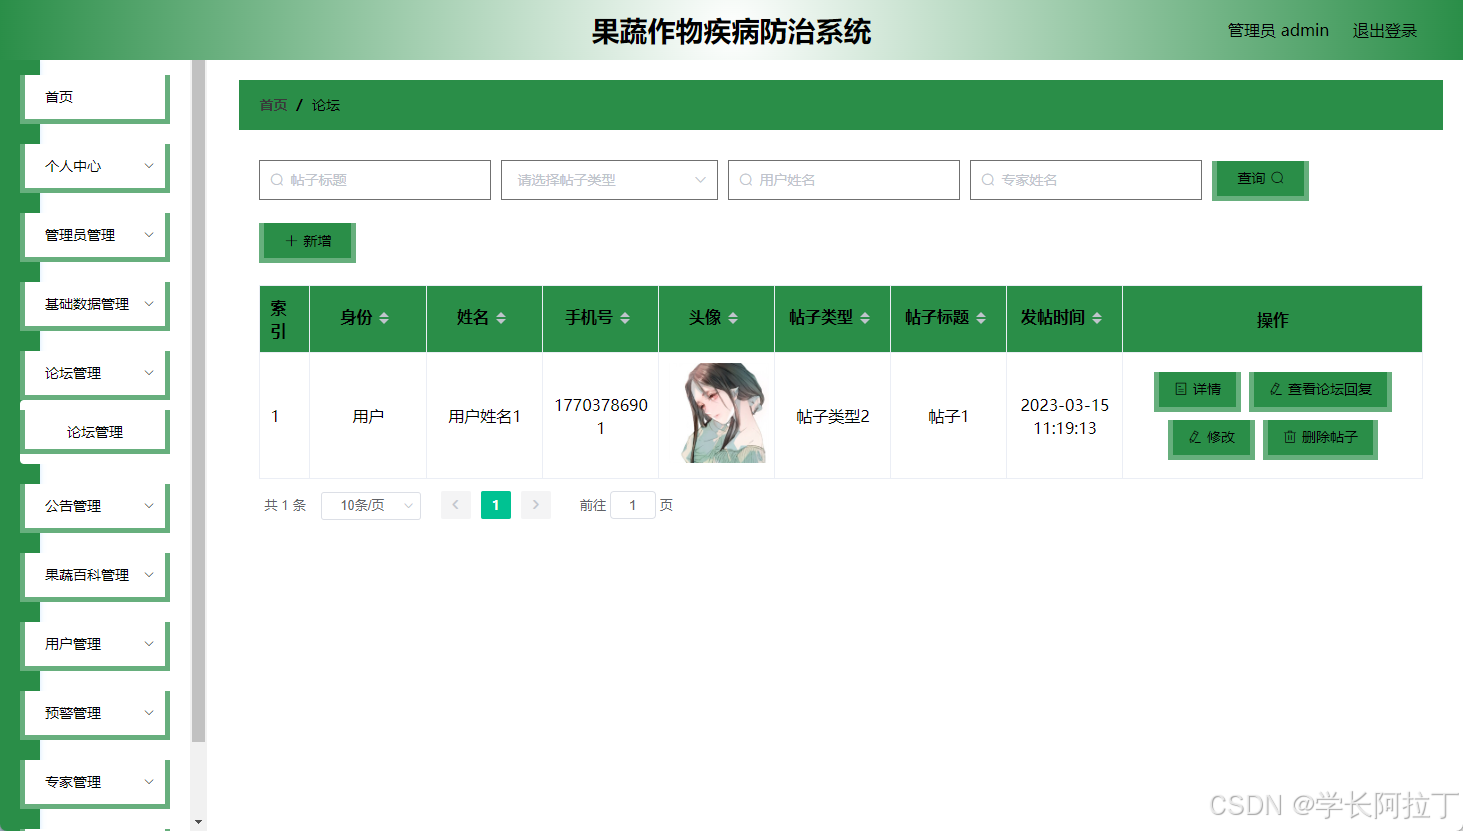Click the search icon inside 帖子标题 field
This screenshot has height=831, width=1463.
click(x=275, y=180)
